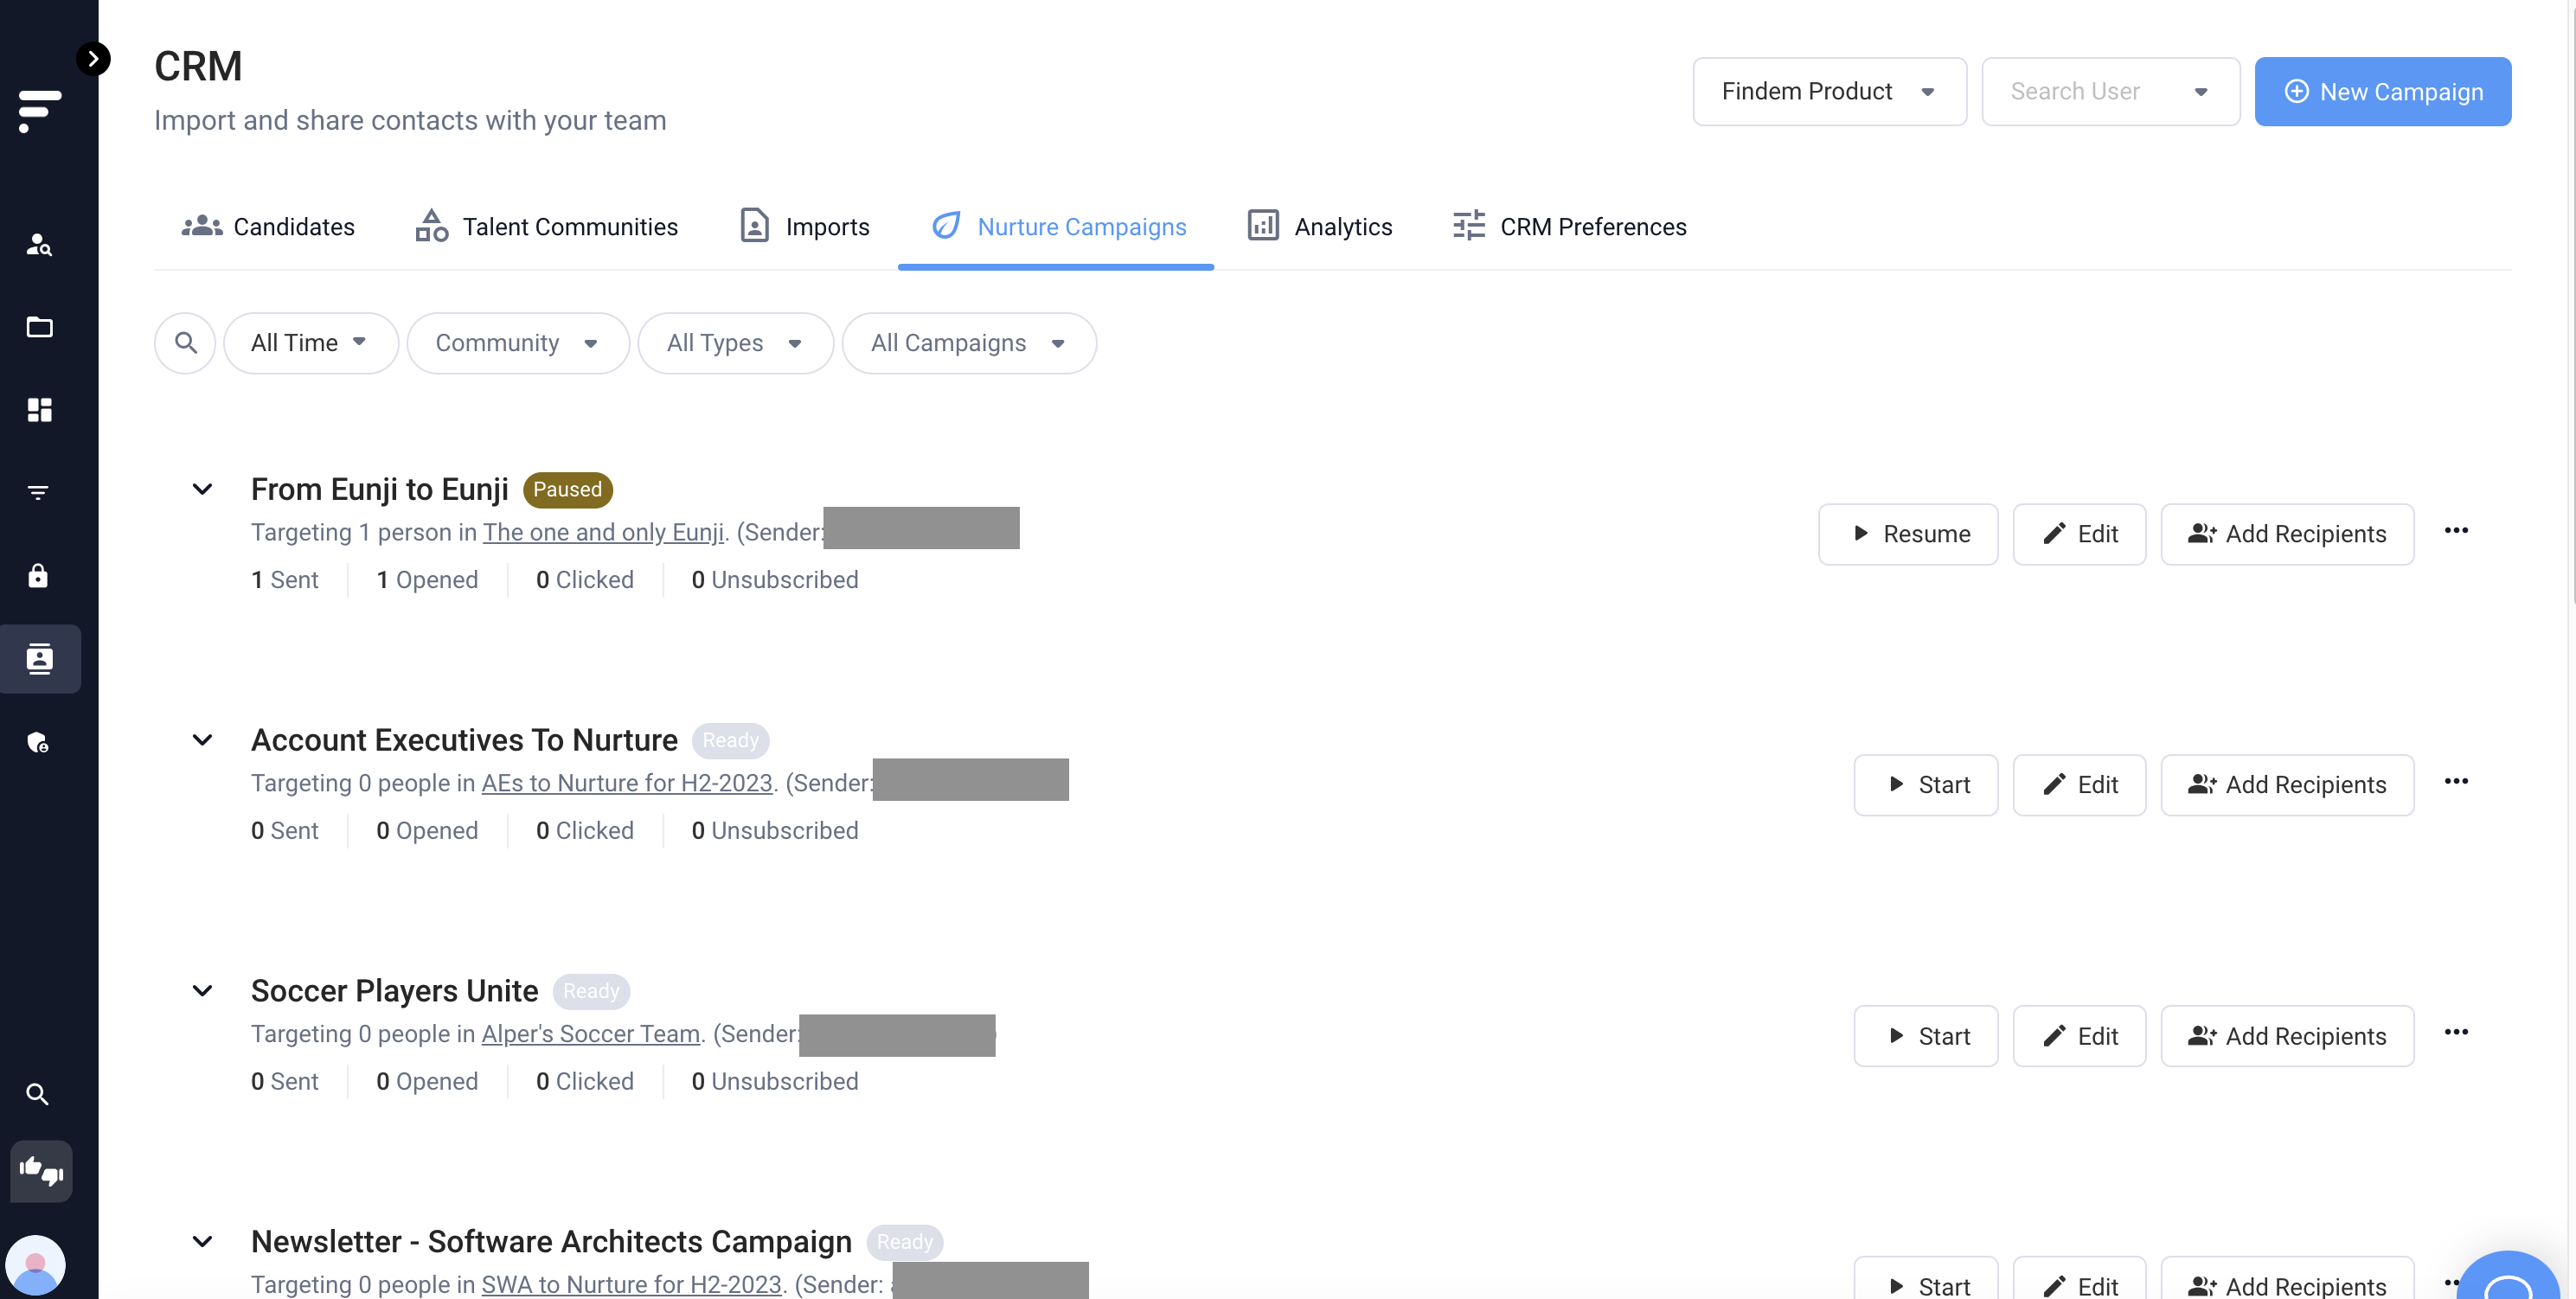Click the From Eunji to Eunji title
The image size is (2576, 1299).
[380, 489]
